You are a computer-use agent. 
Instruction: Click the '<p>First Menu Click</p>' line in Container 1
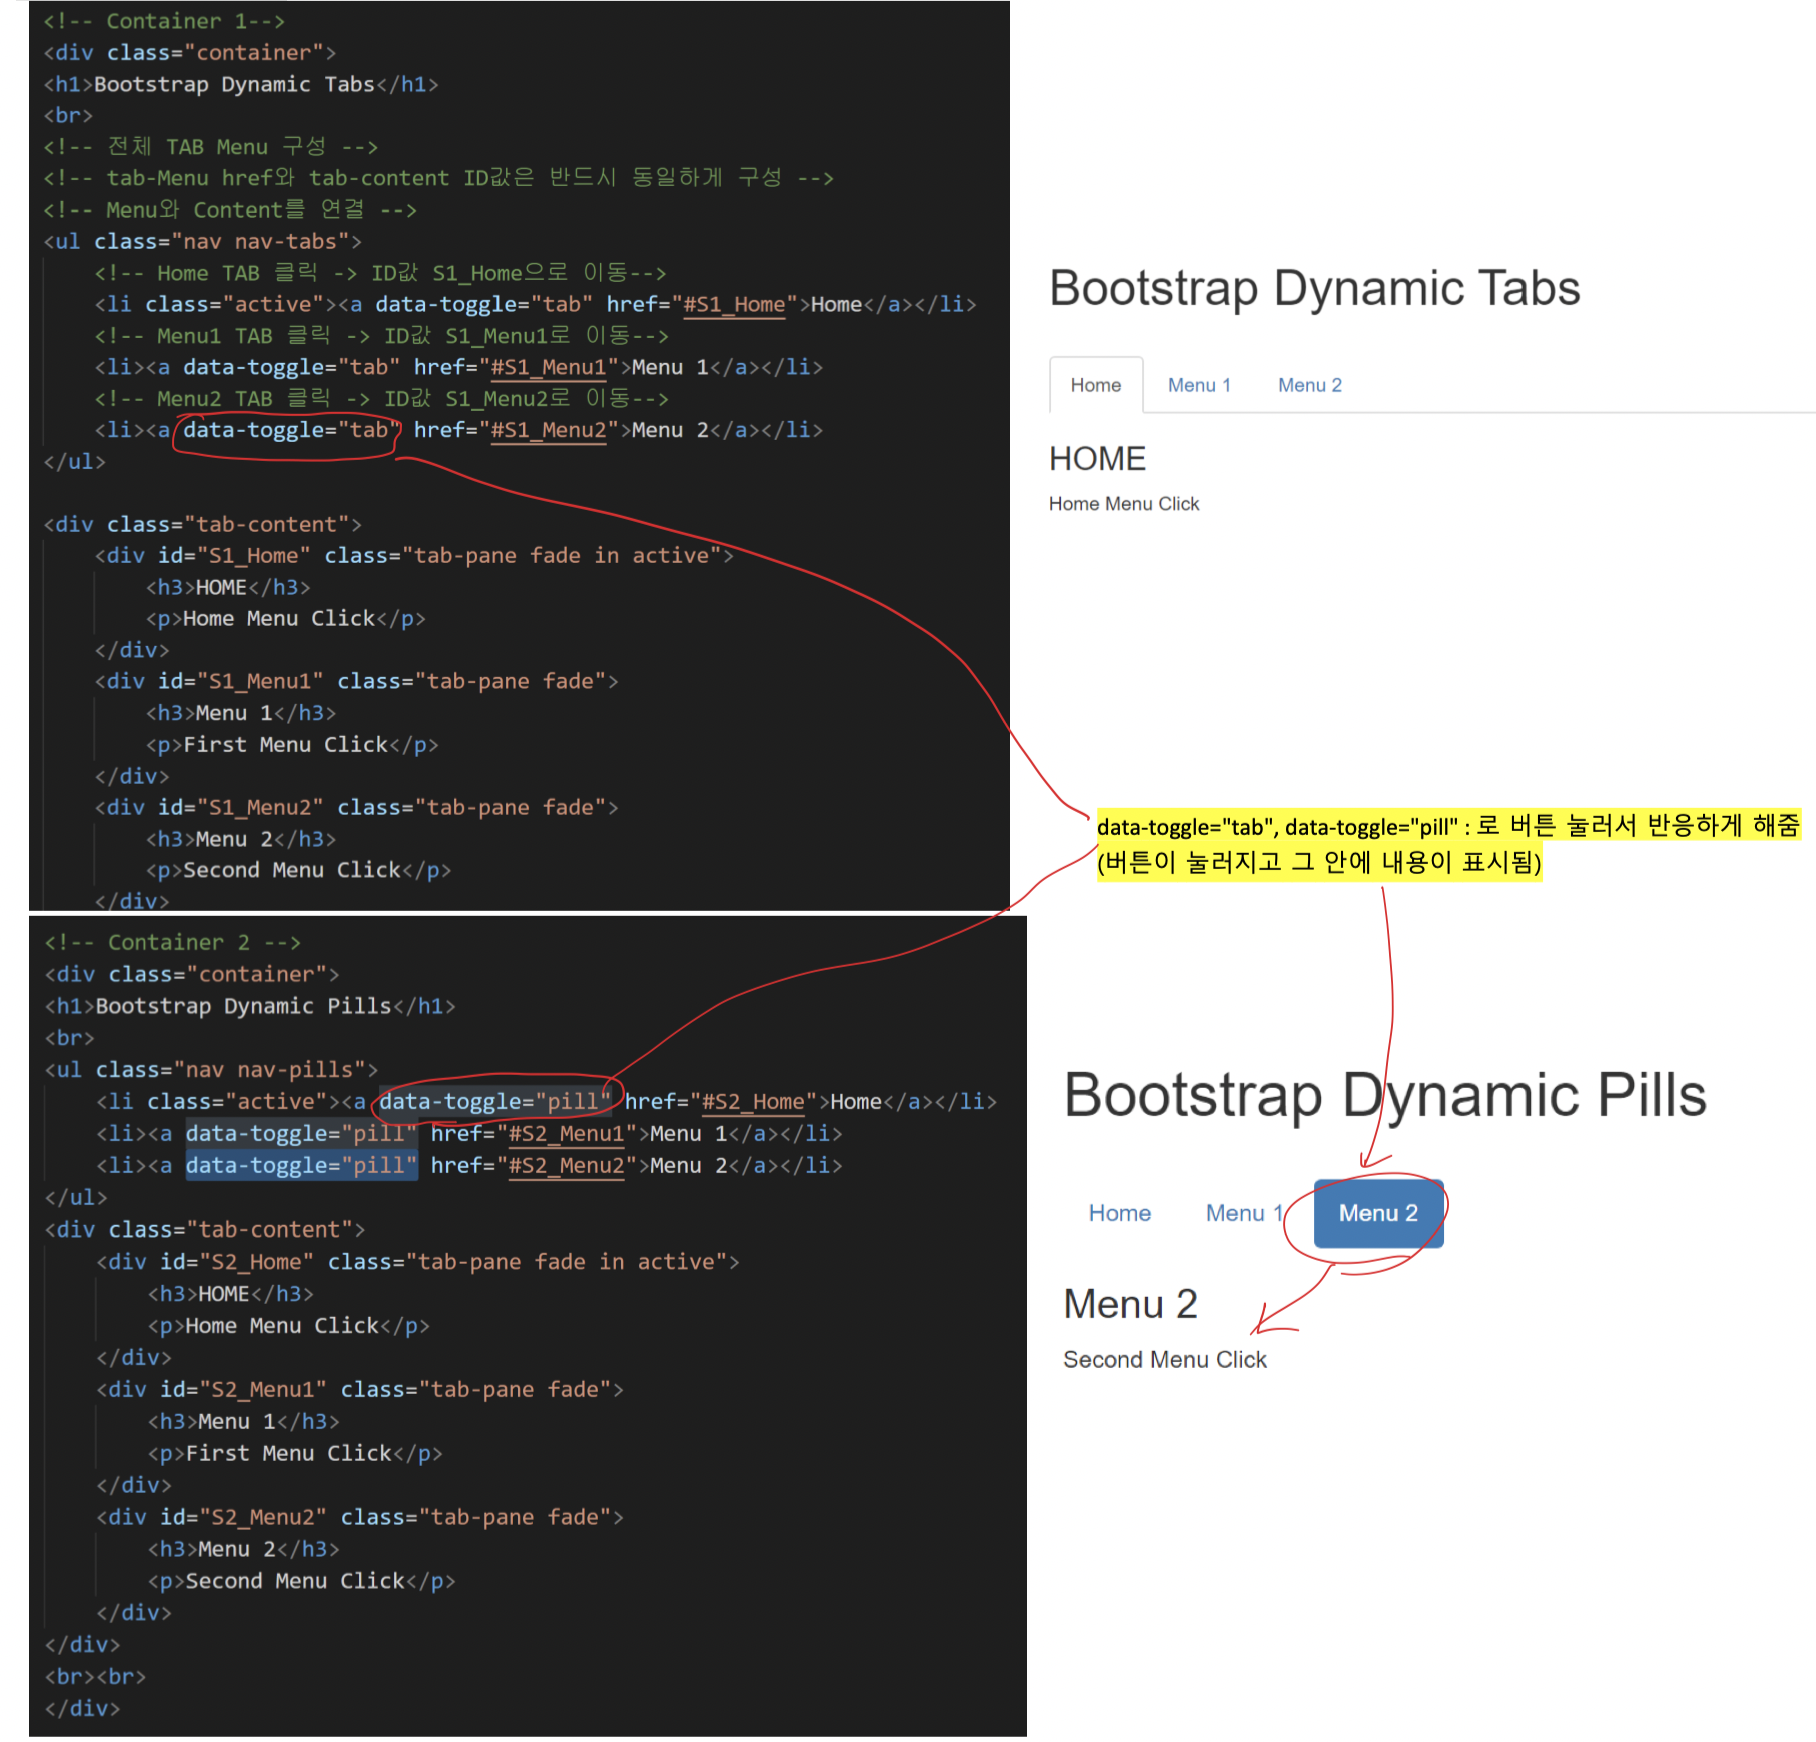292,745
